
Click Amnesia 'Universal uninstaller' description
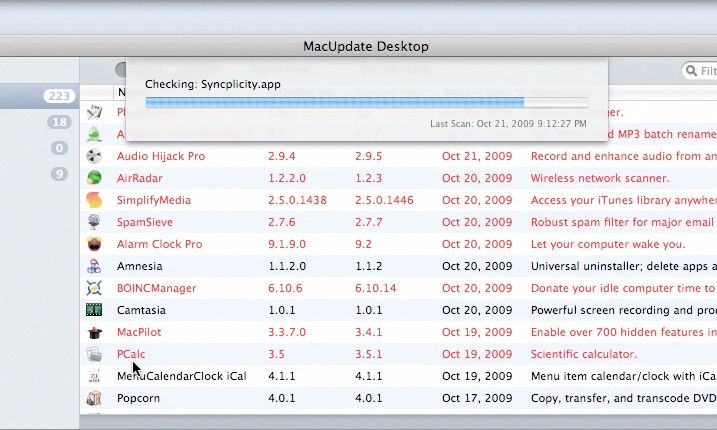(624, 266)
